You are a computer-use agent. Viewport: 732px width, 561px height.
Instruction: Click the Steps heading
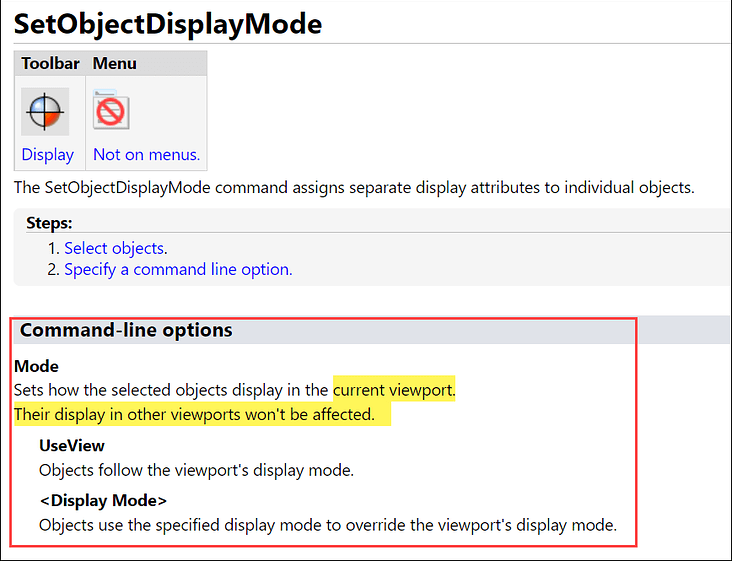(x=49, y=223)
